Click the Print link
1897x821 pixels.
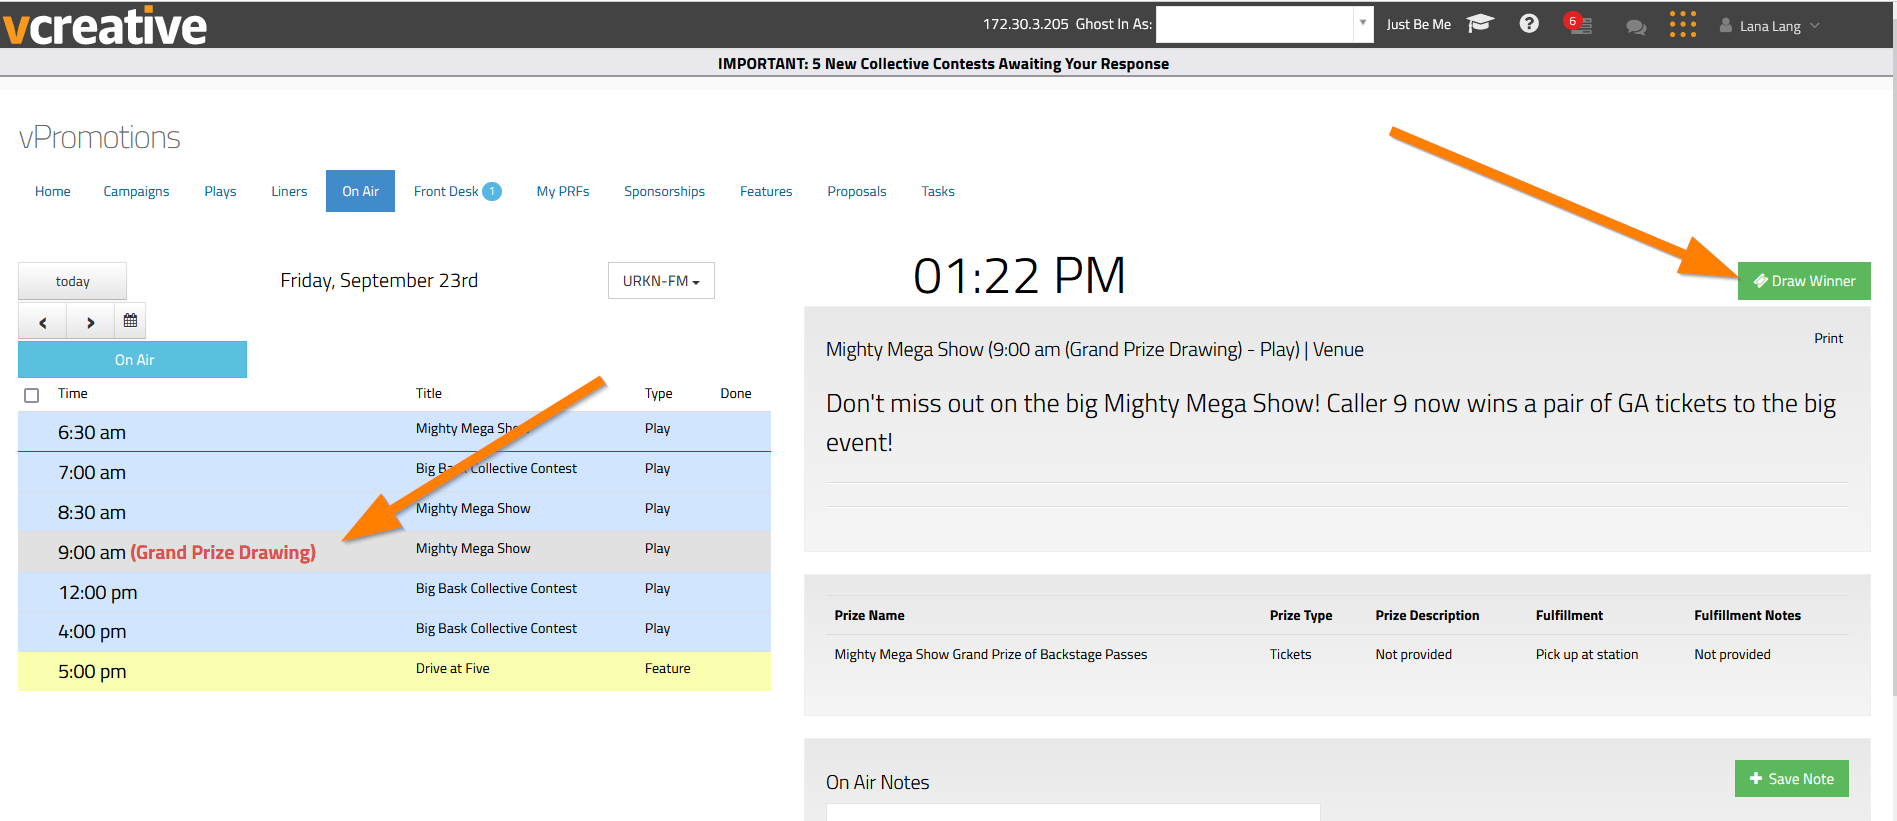[1828, 338]
